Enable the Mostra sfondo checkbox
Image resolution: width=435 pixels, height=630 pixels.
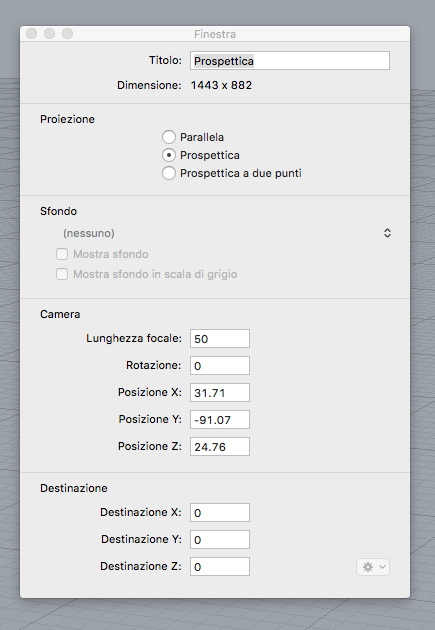click(62, 254)
